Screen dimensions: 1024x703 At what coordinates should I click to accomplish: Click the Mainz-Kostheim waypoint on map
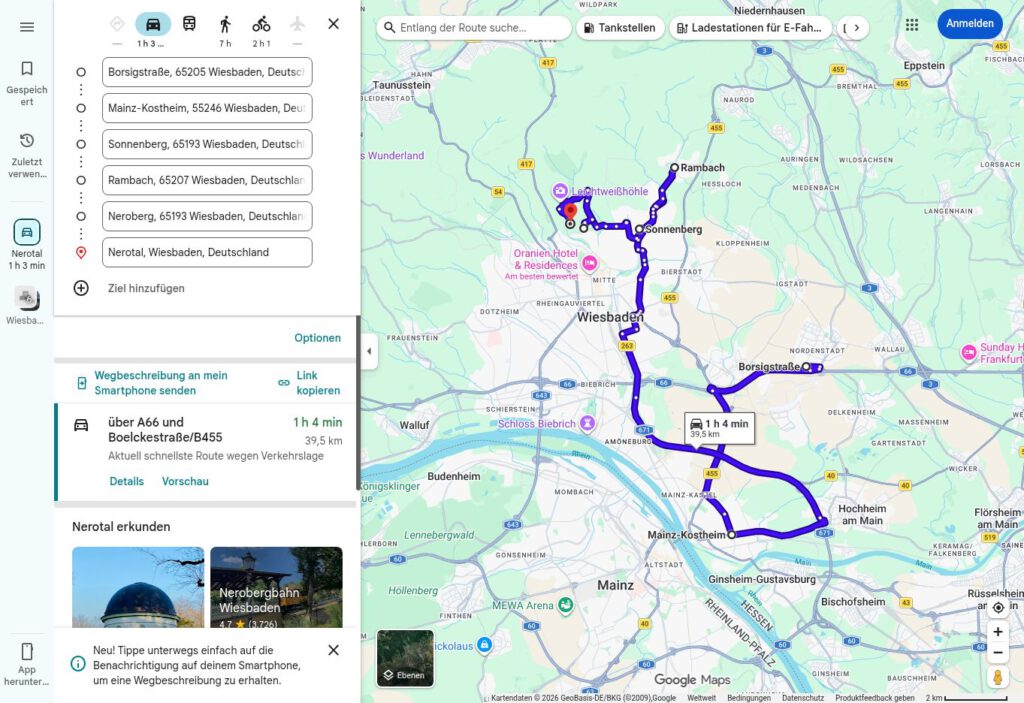731,534
